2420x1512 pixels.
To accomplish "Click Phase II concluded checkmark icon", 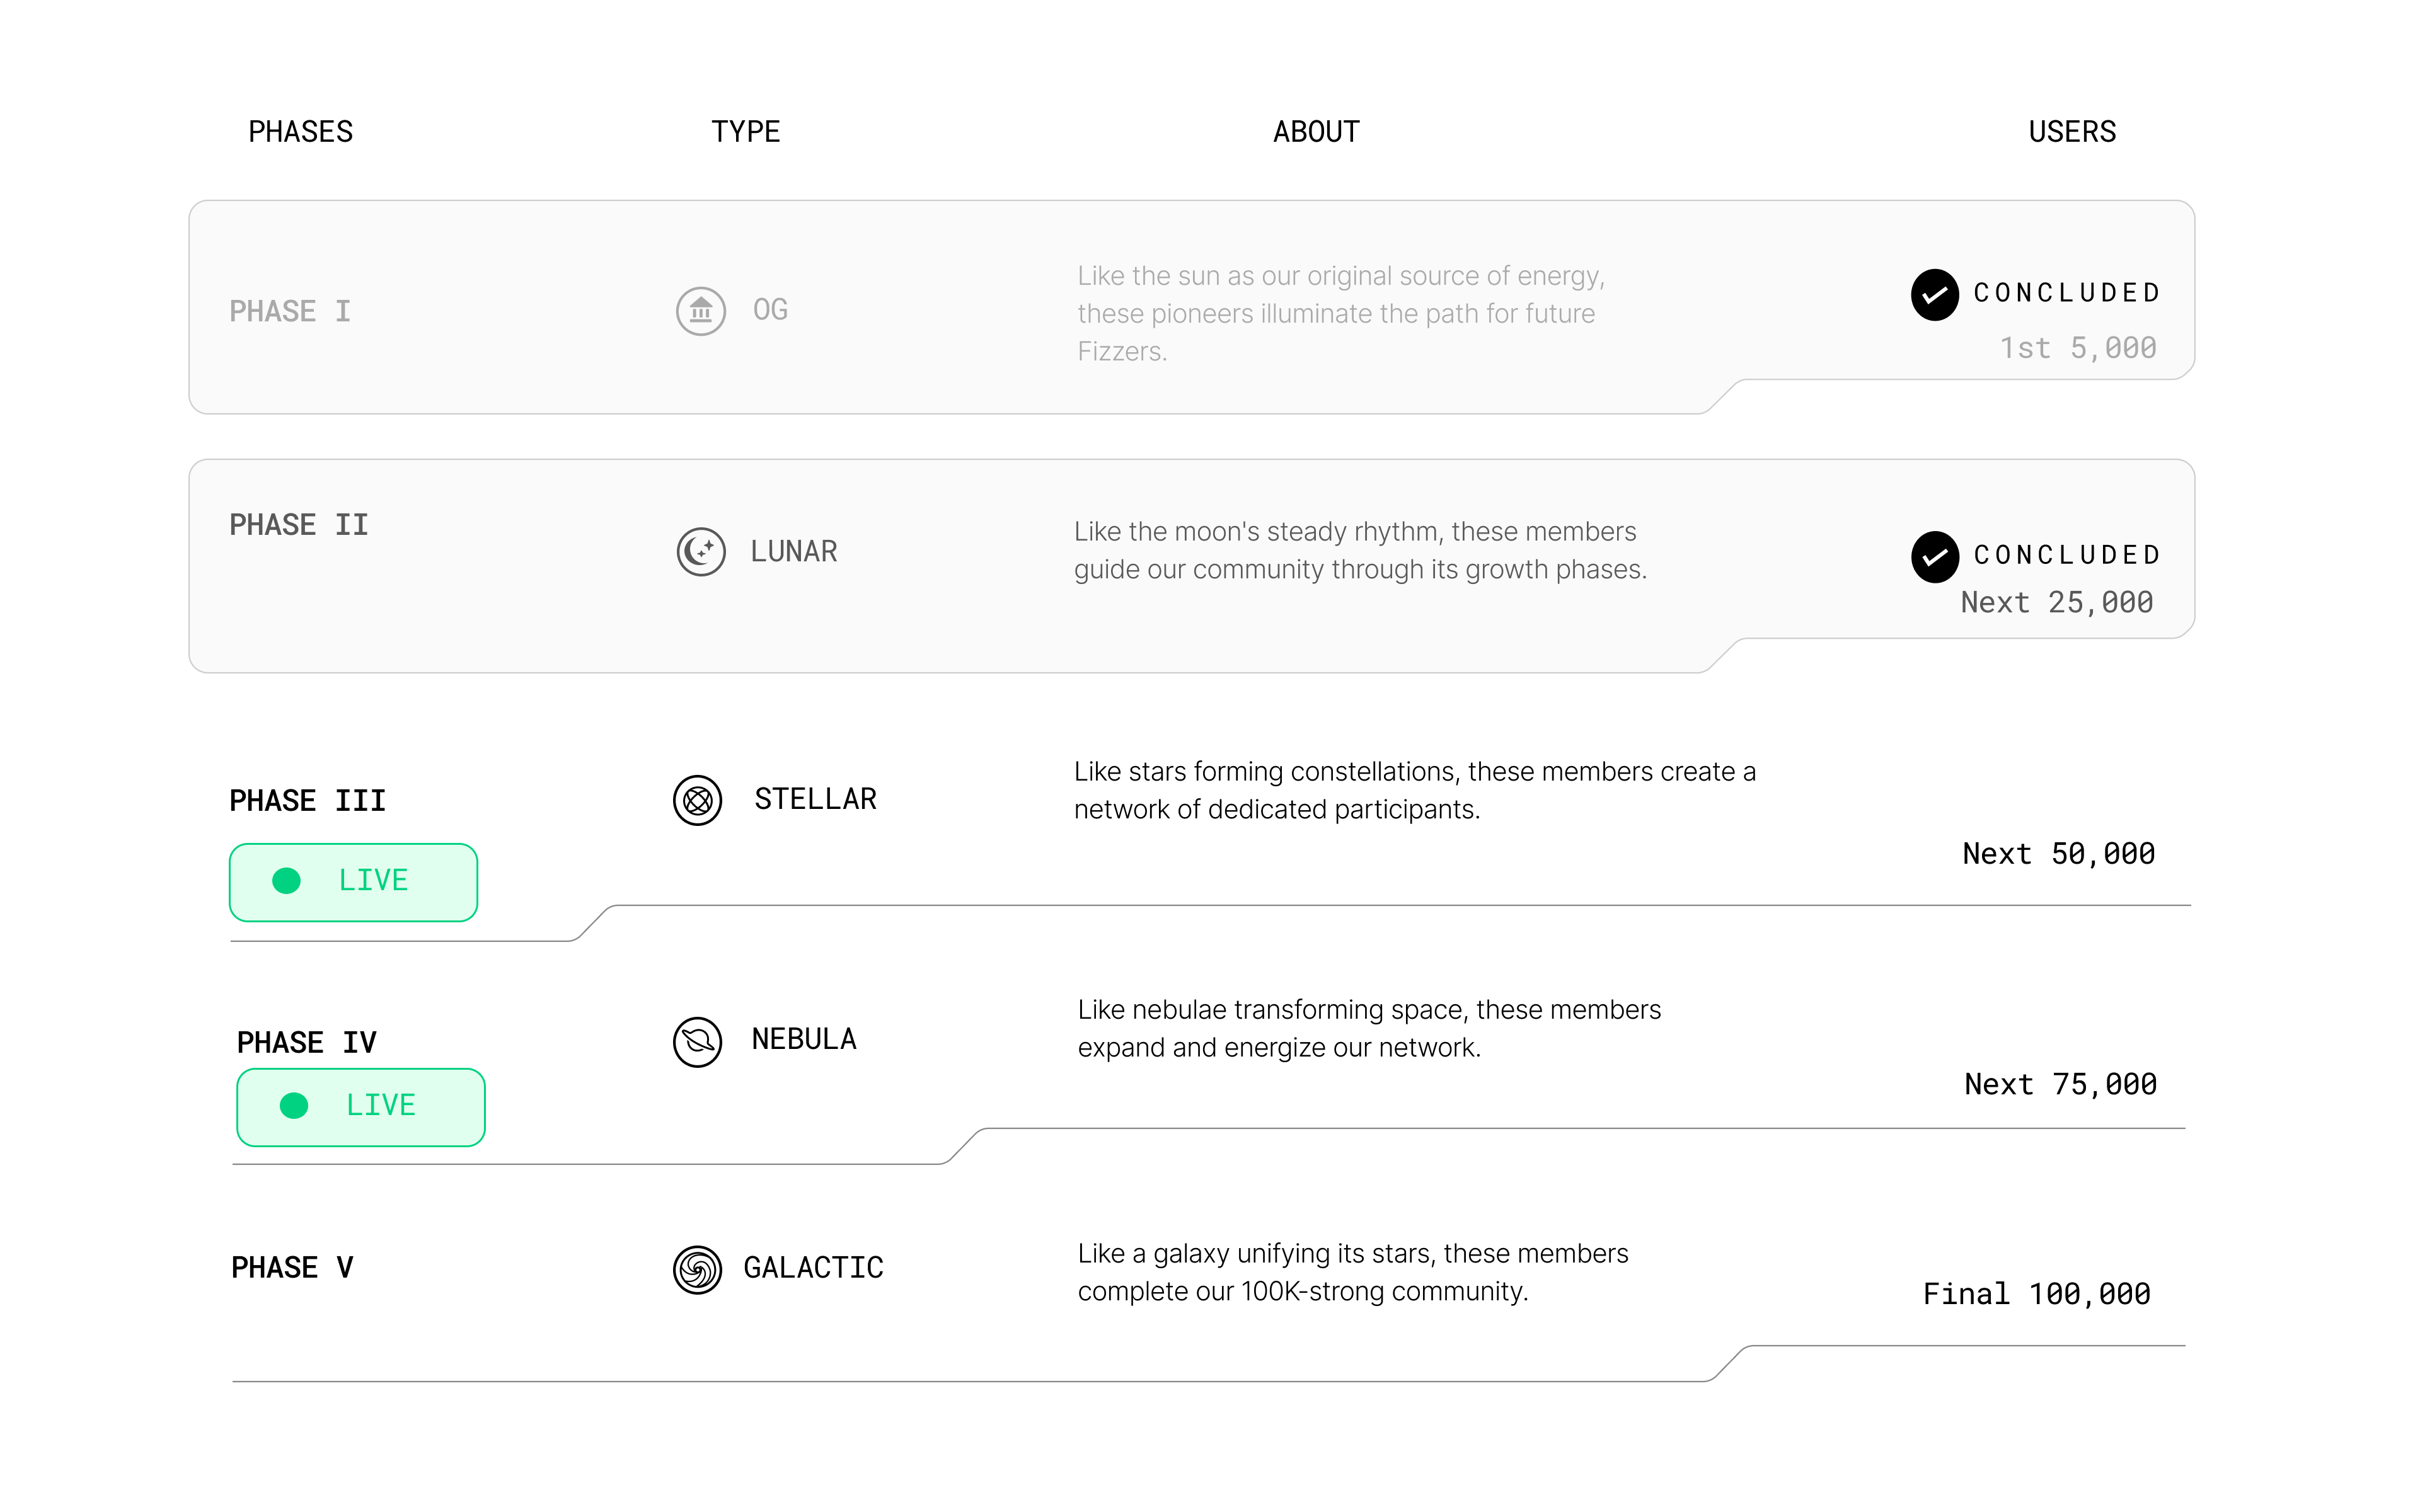I will tap(1934, 557).
